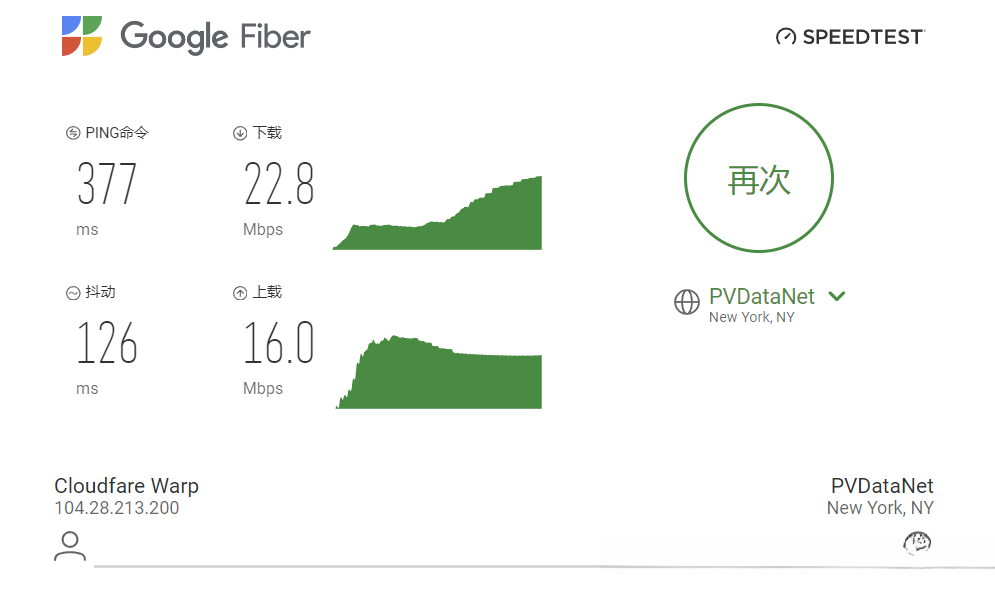The width and height of the screenshot is (995, 598).
Task: Click the upload speed graph
Action: tap(438, 372)
